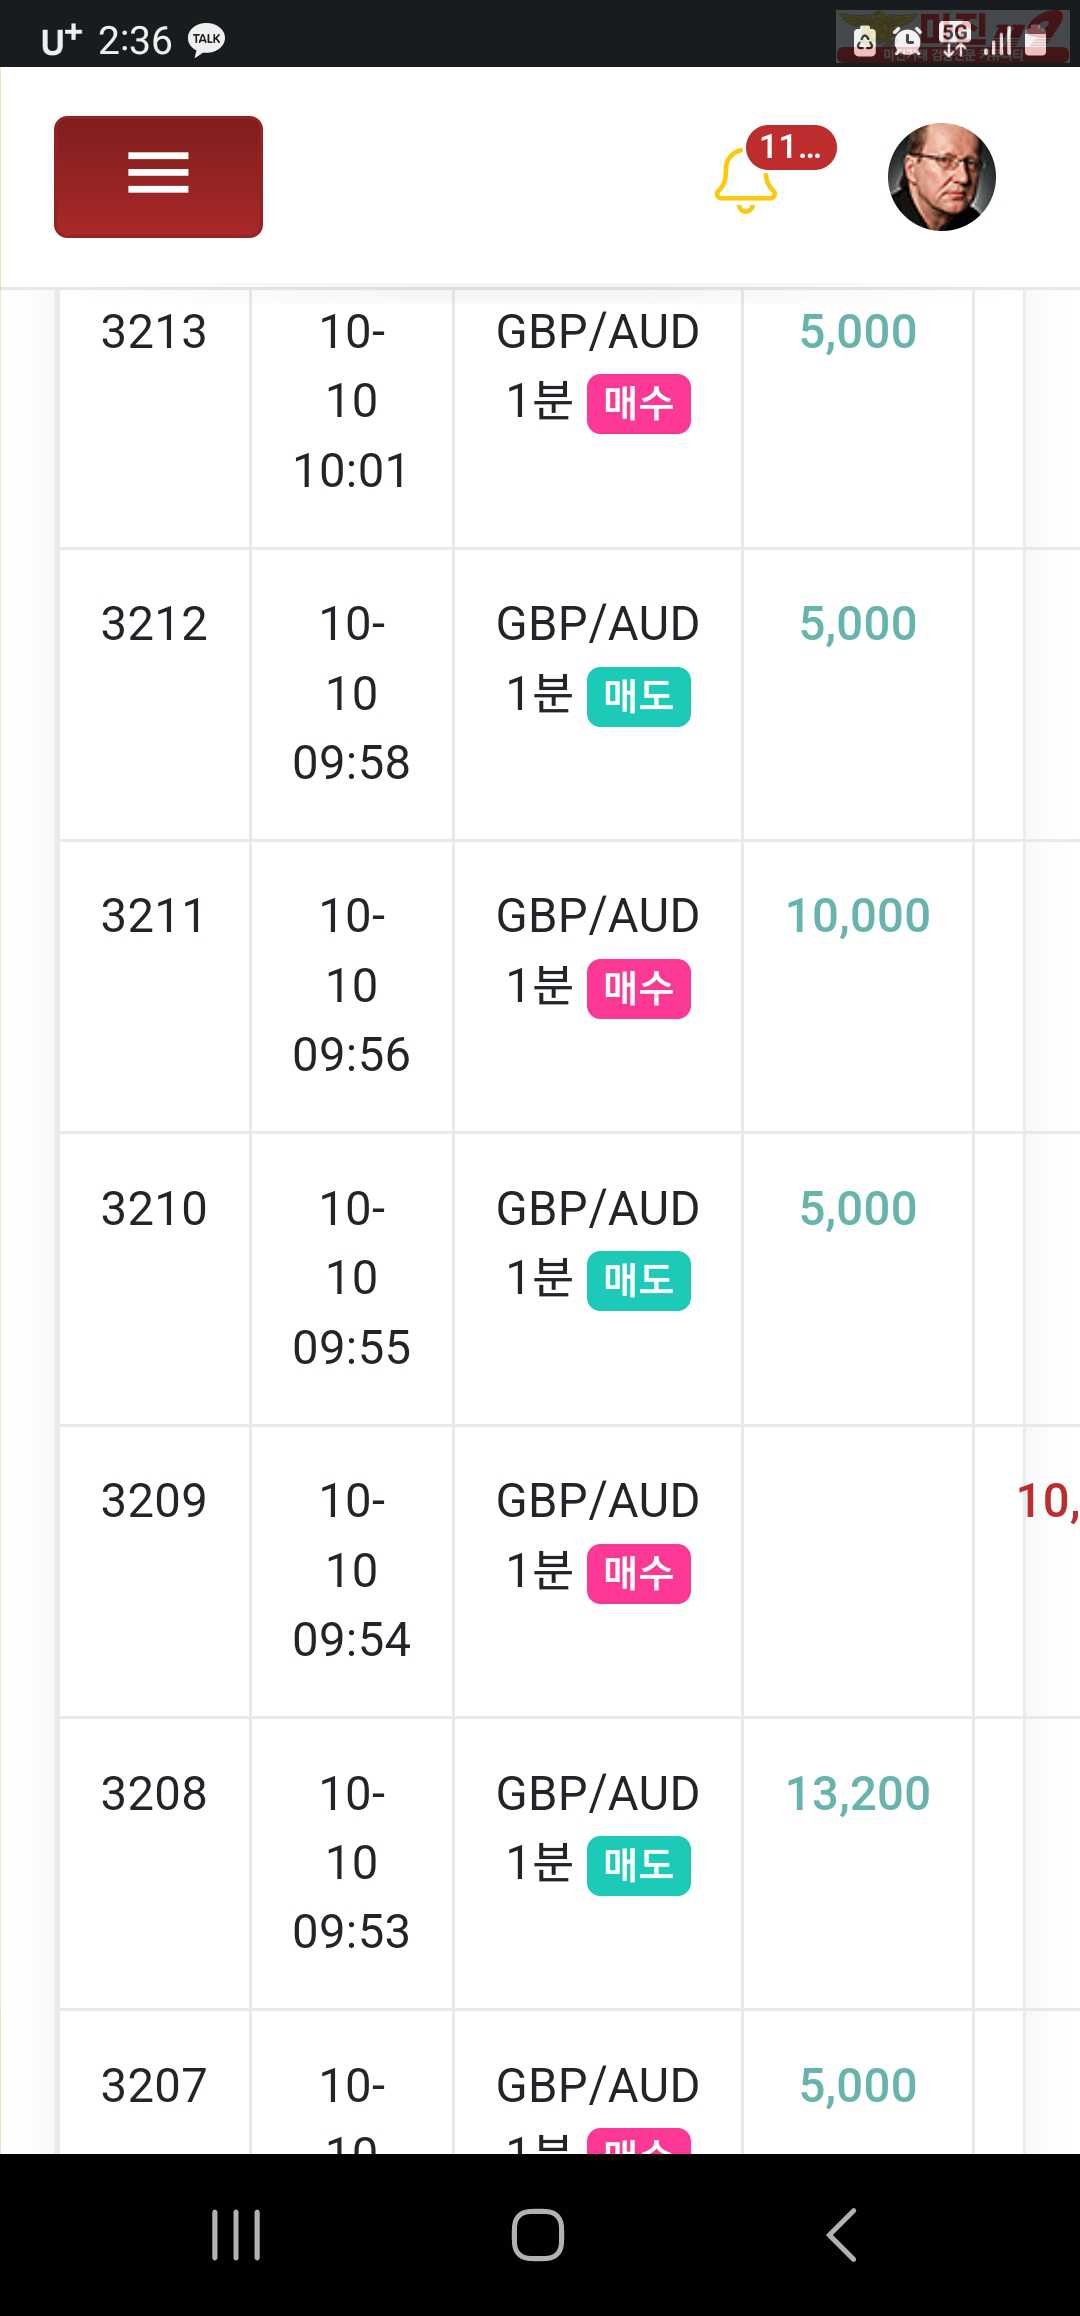This screenshot has height=2316, width=1080.
Task: Tap the Android back arrow
Action: tap(842, 2235)
